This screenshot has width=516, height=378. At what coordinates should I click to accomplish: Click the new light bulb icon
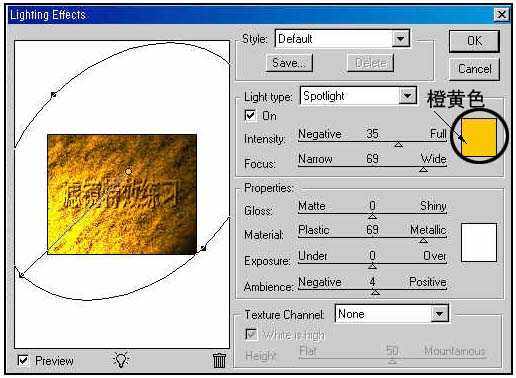click(x=121, y=360)
